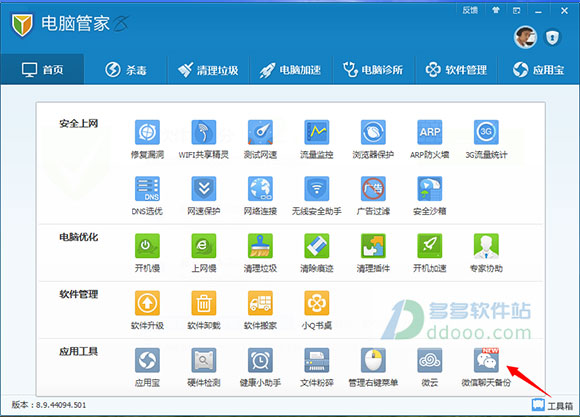
Task: Click the 反馈 feedback link
Action: click(x=470, y=10)
